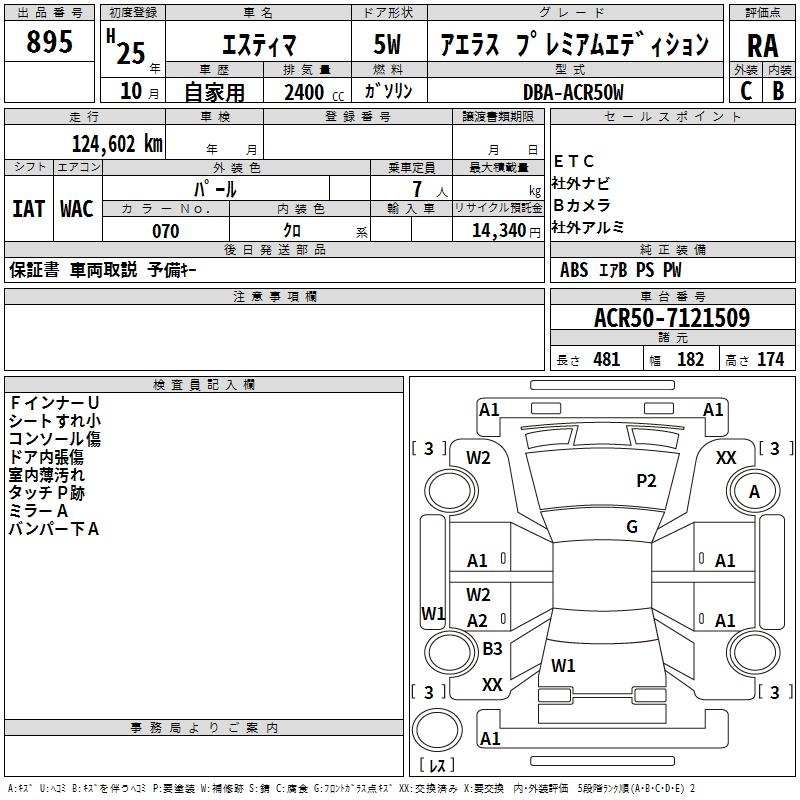800x800 pixels.
Task: Click the circled A wheel mark
Action: 754,492
